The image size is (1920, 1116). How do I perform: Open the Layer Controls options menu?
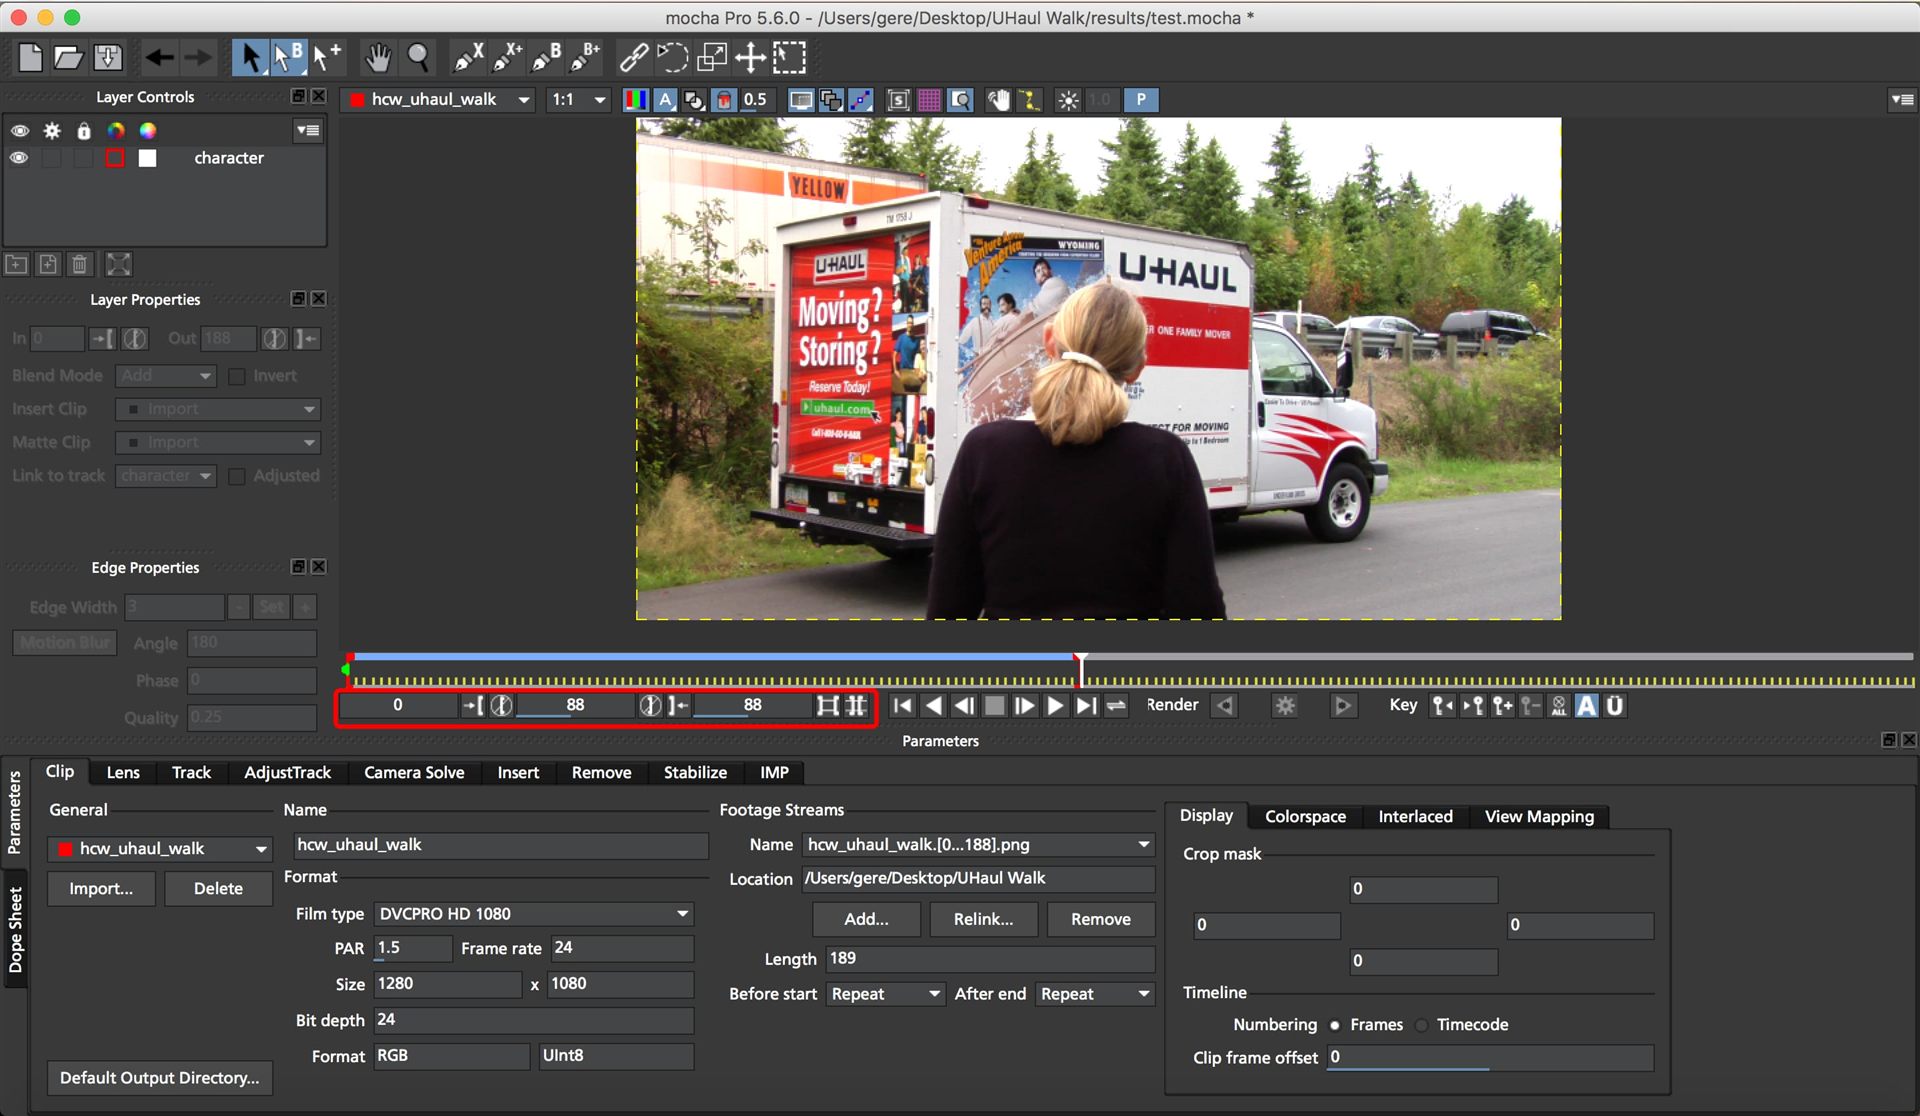point(308,131)
